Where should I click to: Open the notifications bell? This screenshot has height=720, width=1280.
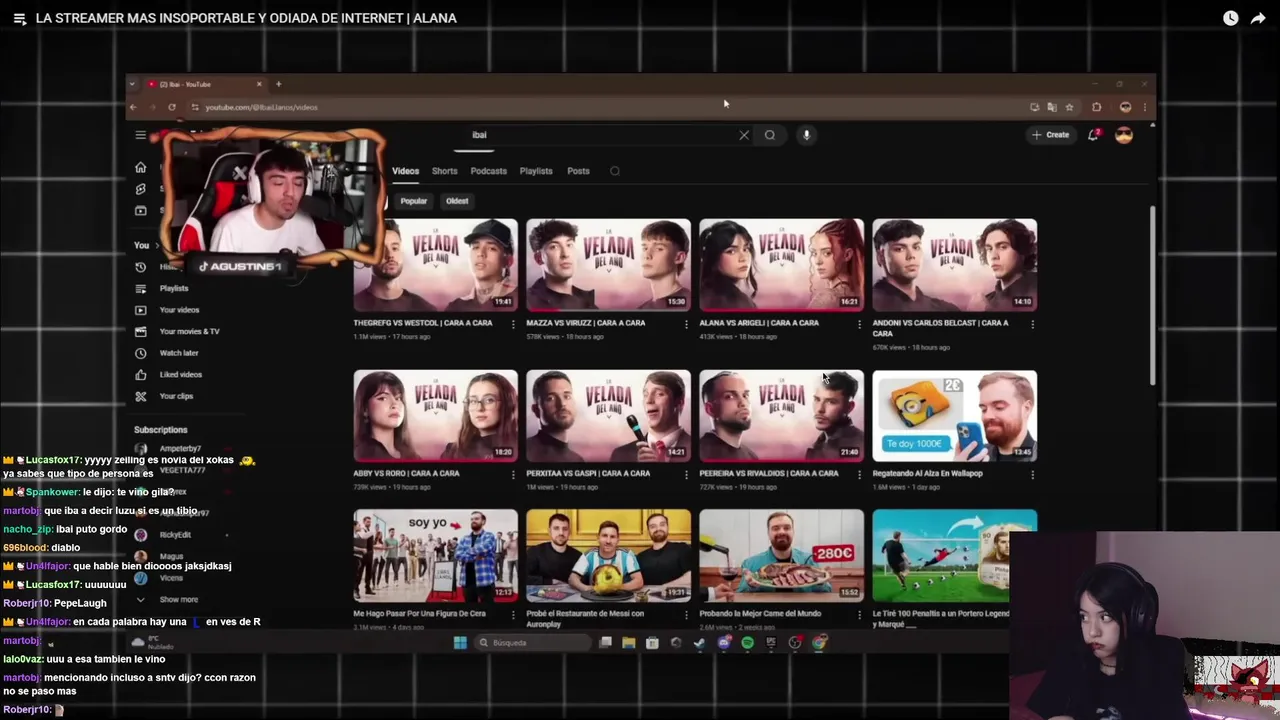tap(1094, 135)
